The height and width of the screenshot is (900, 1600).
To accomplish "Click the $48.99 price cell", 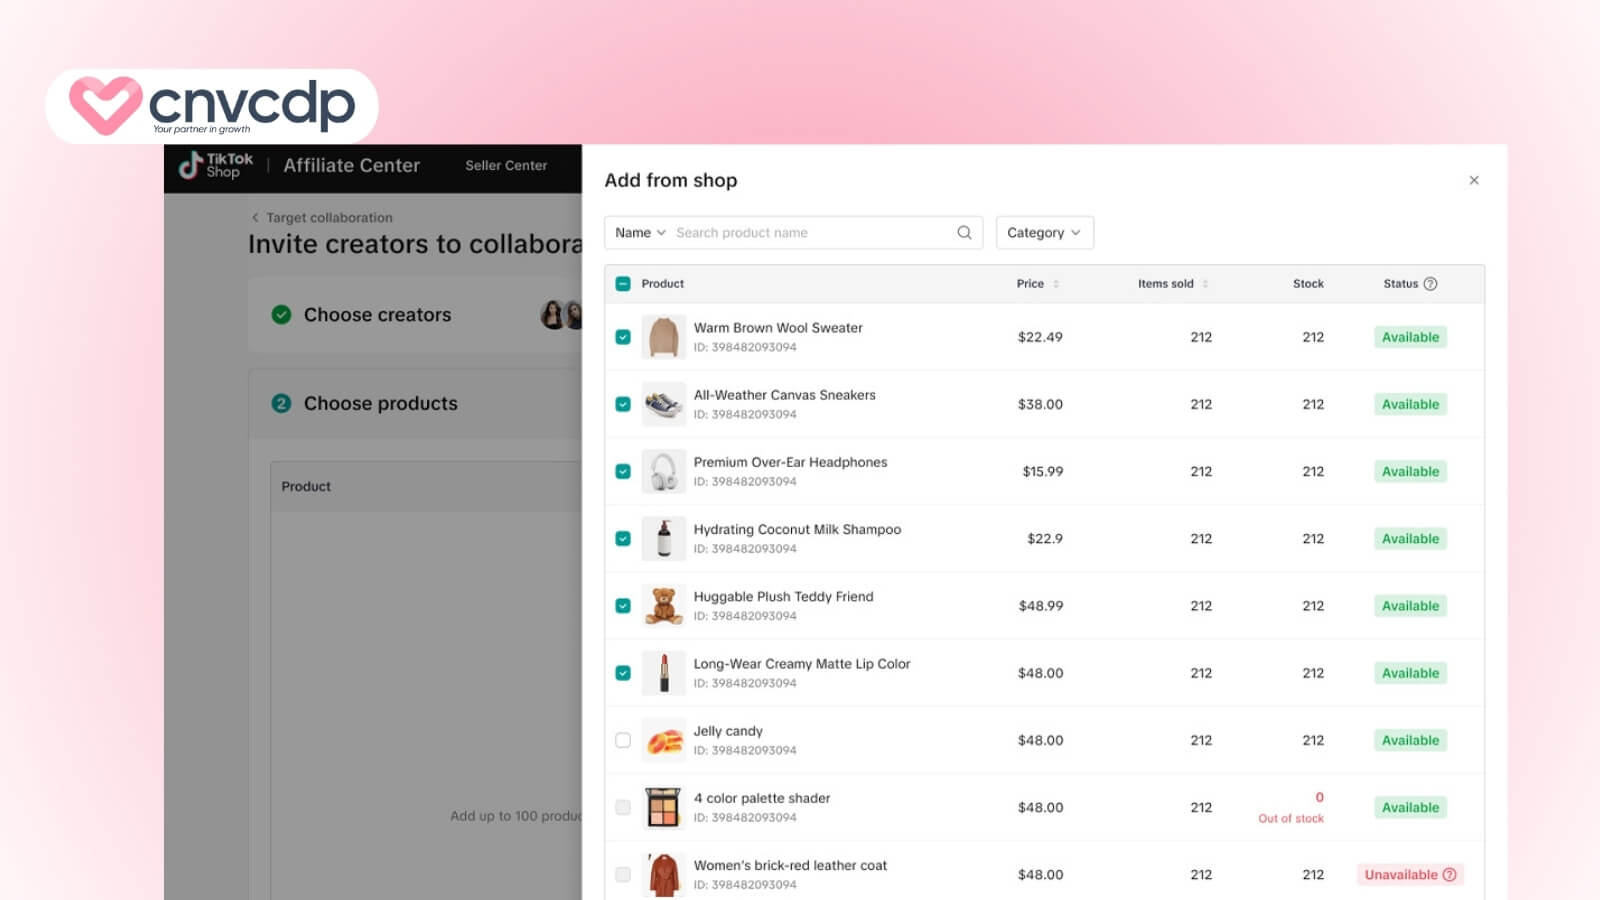I will click(1041, 606).
